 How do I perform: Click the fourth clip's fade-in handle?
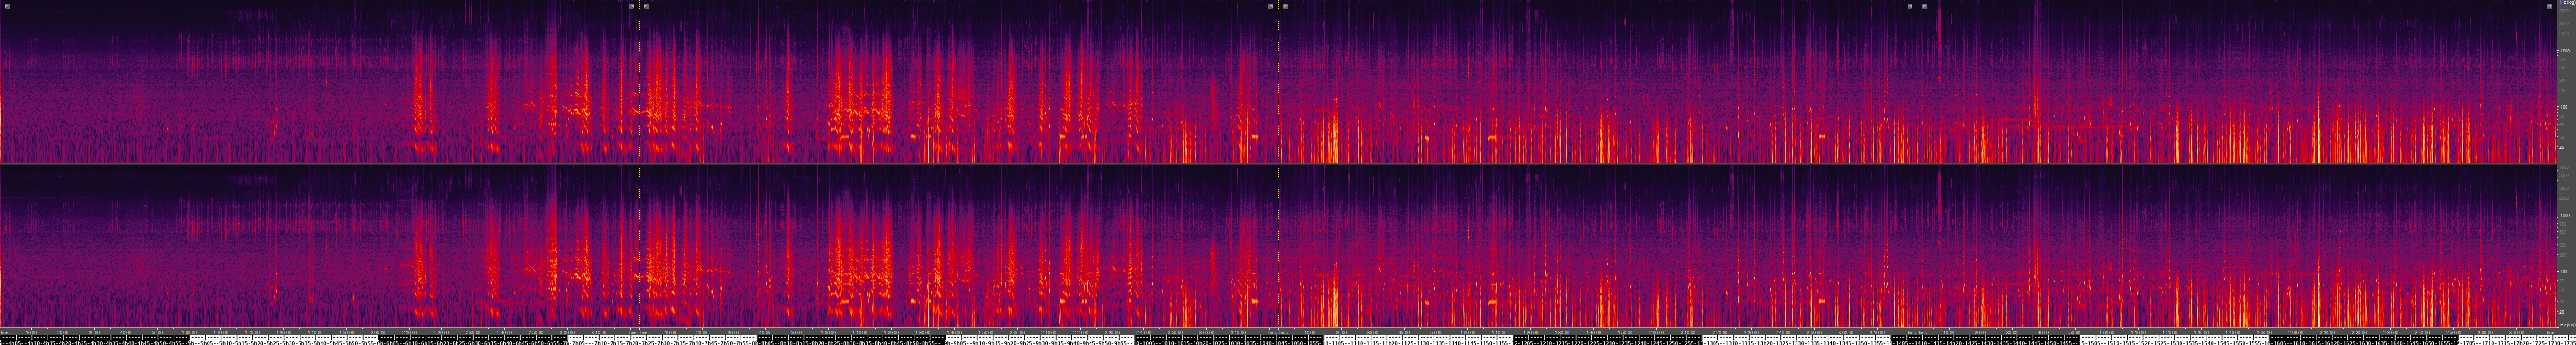point(1925,6)
